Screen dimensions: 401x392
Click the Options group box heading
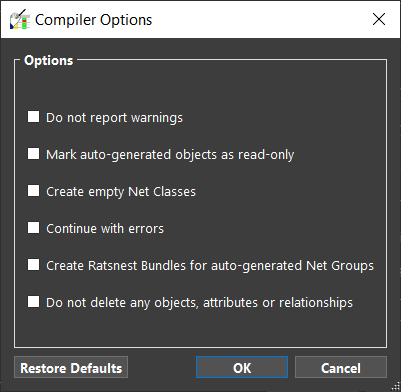(49, 60)
